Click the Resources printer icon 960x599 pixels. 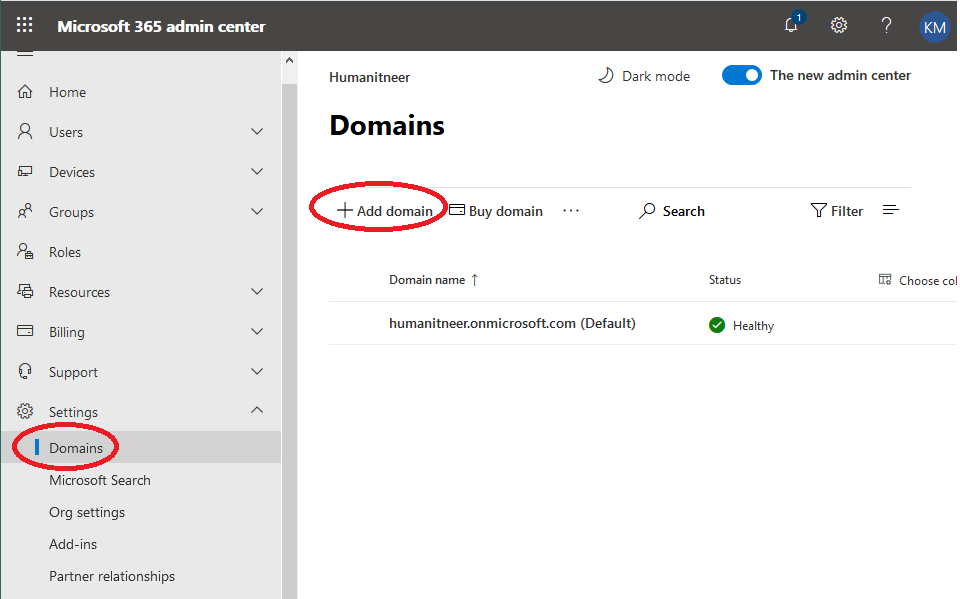(25, 292)
